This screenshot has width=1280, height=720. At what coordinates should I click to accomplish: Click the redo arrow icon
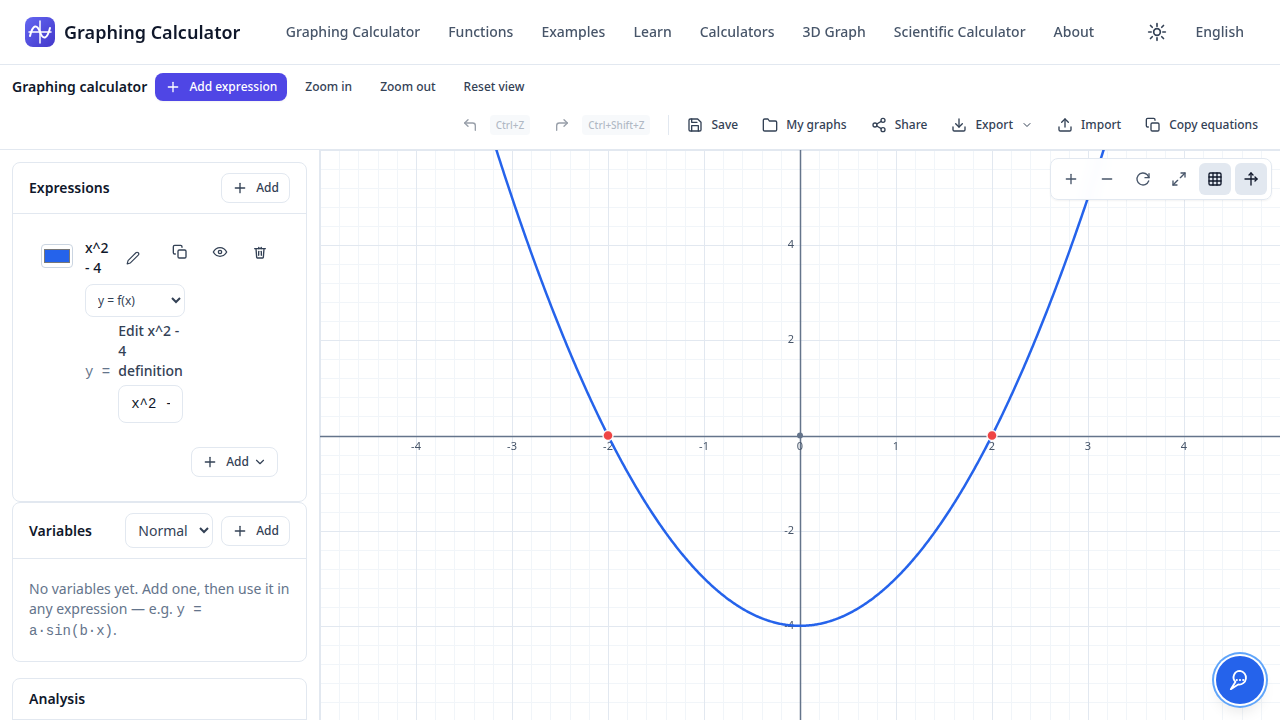pos(562,125)
